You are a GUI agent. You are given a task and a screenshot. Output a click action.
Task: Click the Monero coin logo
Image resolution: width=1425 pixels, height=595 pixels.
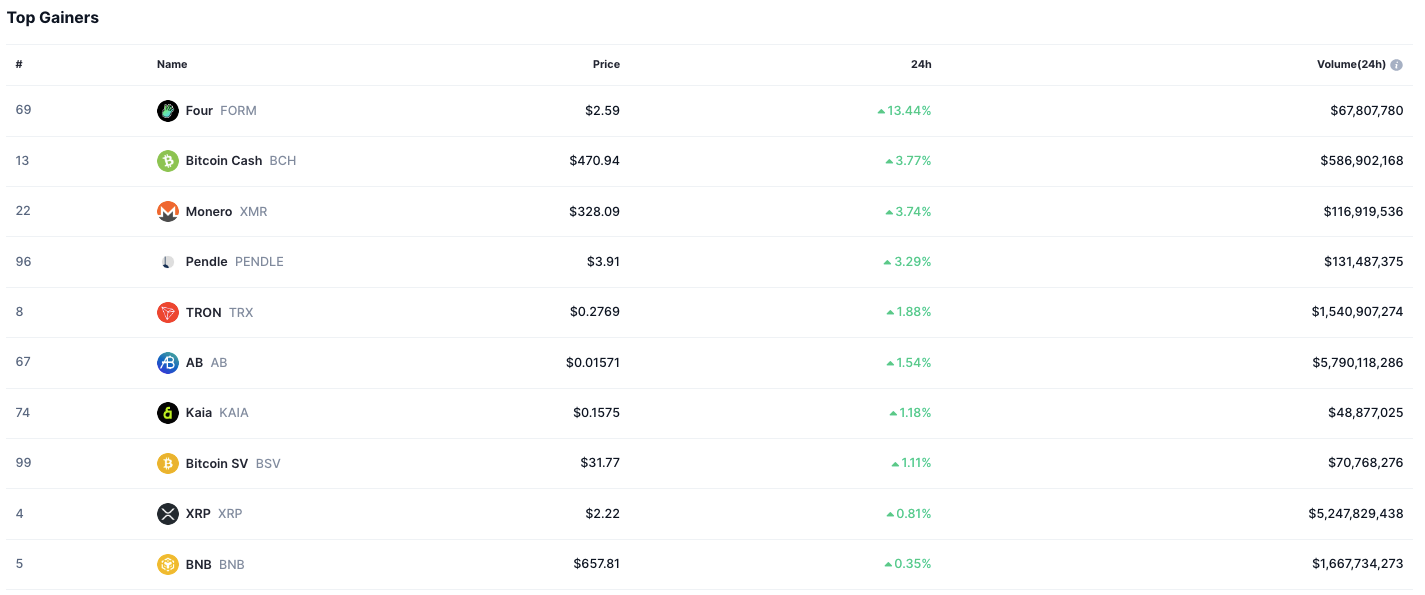(x=168, y=212)
